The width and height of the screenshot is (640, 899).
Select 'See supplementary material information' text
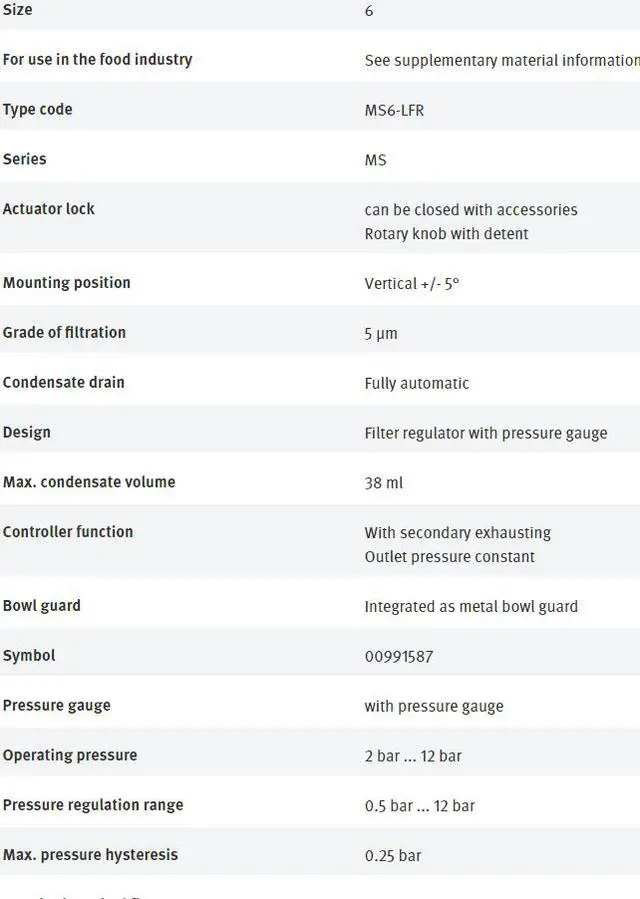pyautogui.click(x=502, y=60)
